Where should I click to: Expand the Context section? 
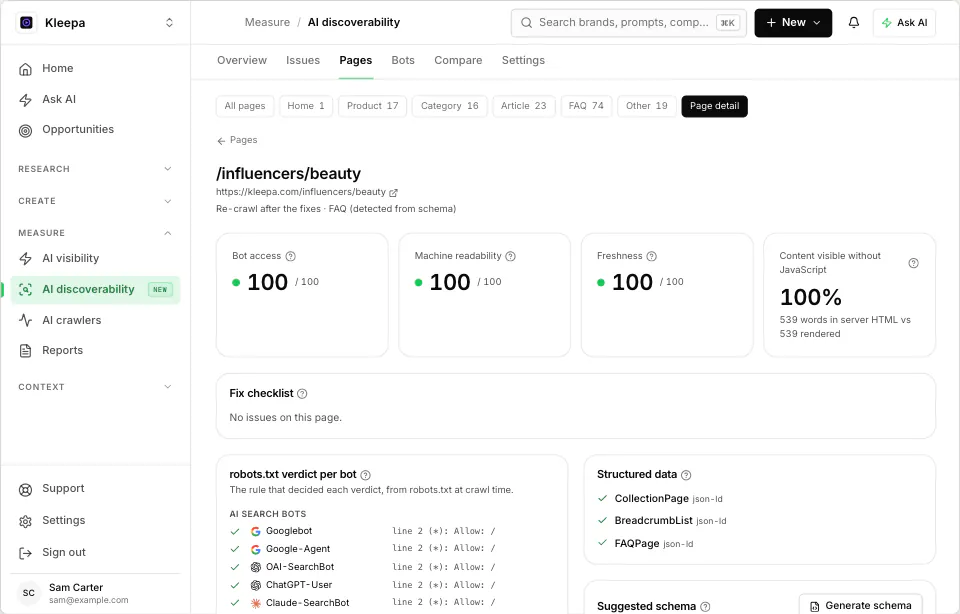[x=96, y=387]
